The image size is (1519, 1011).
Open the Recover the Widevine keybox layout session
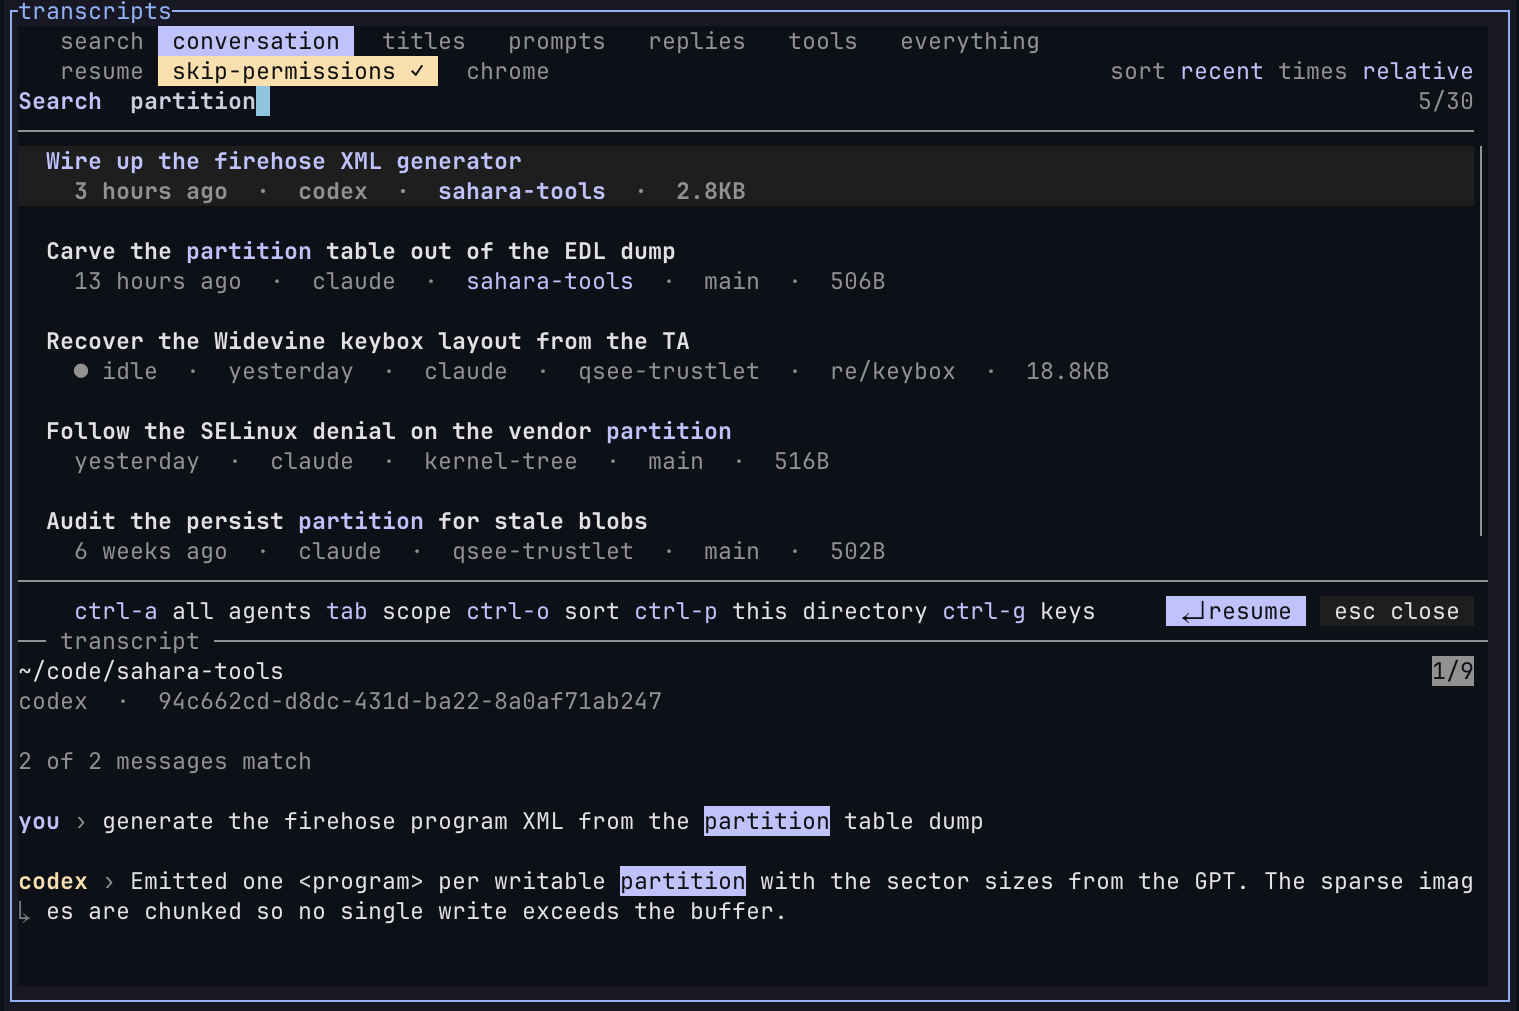[746, 356]
